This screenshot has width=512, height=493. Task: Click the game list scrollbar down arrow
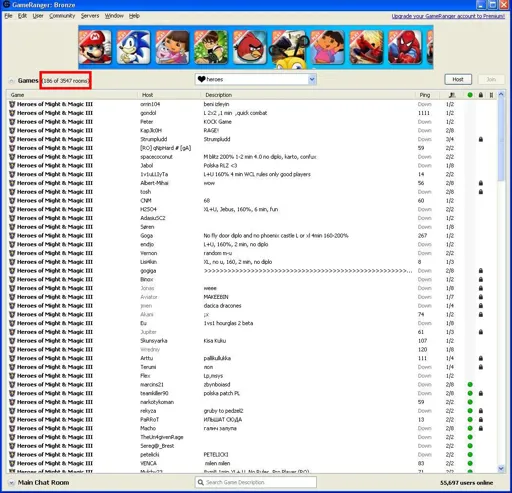tap(501, 469)
